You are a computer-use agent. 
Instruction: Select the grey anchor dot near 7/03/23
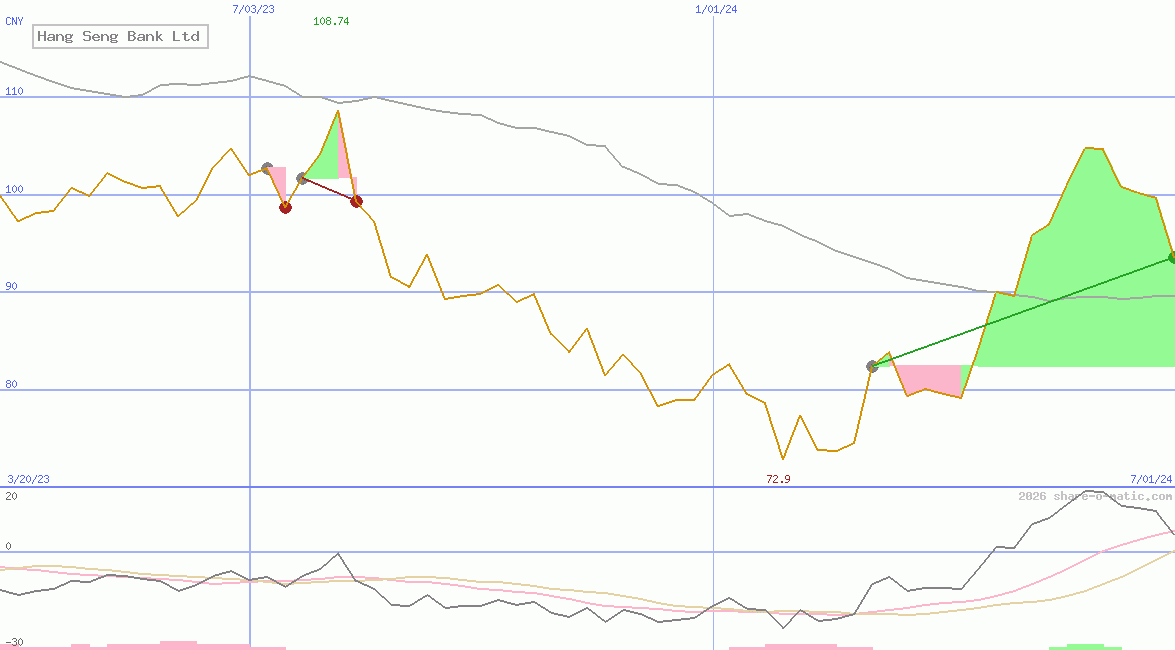pos(266,167)
